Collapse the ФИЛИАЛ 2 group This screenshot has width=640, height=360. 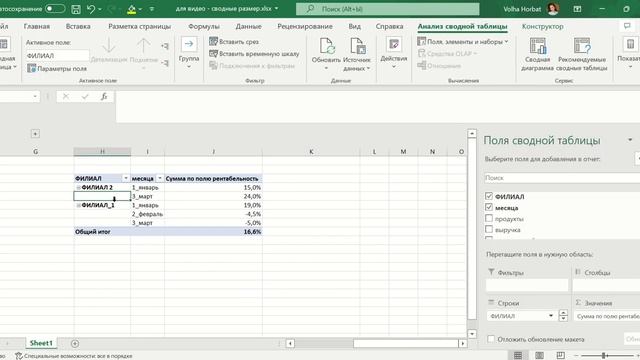pyautogui.click(x=78, y=187)
